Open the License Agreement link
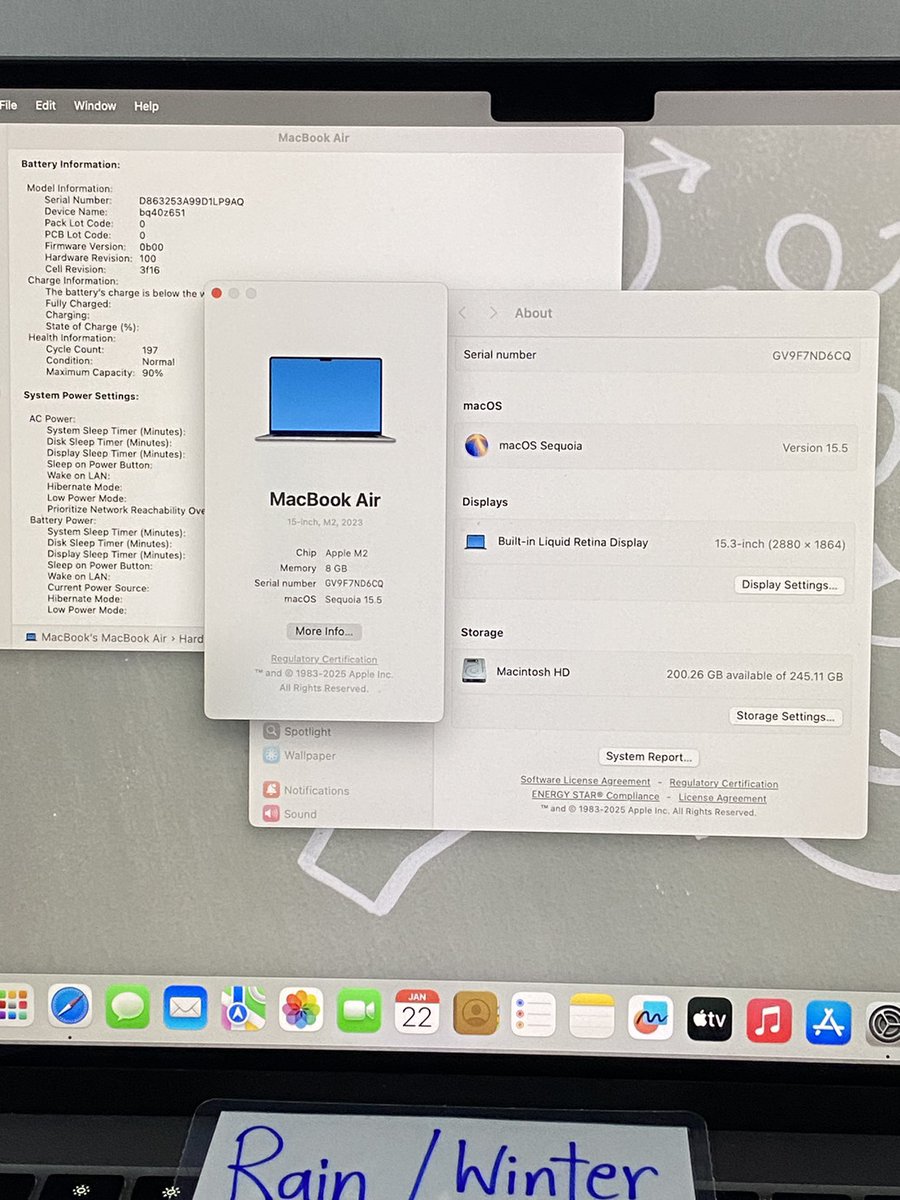The image size is (900, 1200). pos(722,798)
